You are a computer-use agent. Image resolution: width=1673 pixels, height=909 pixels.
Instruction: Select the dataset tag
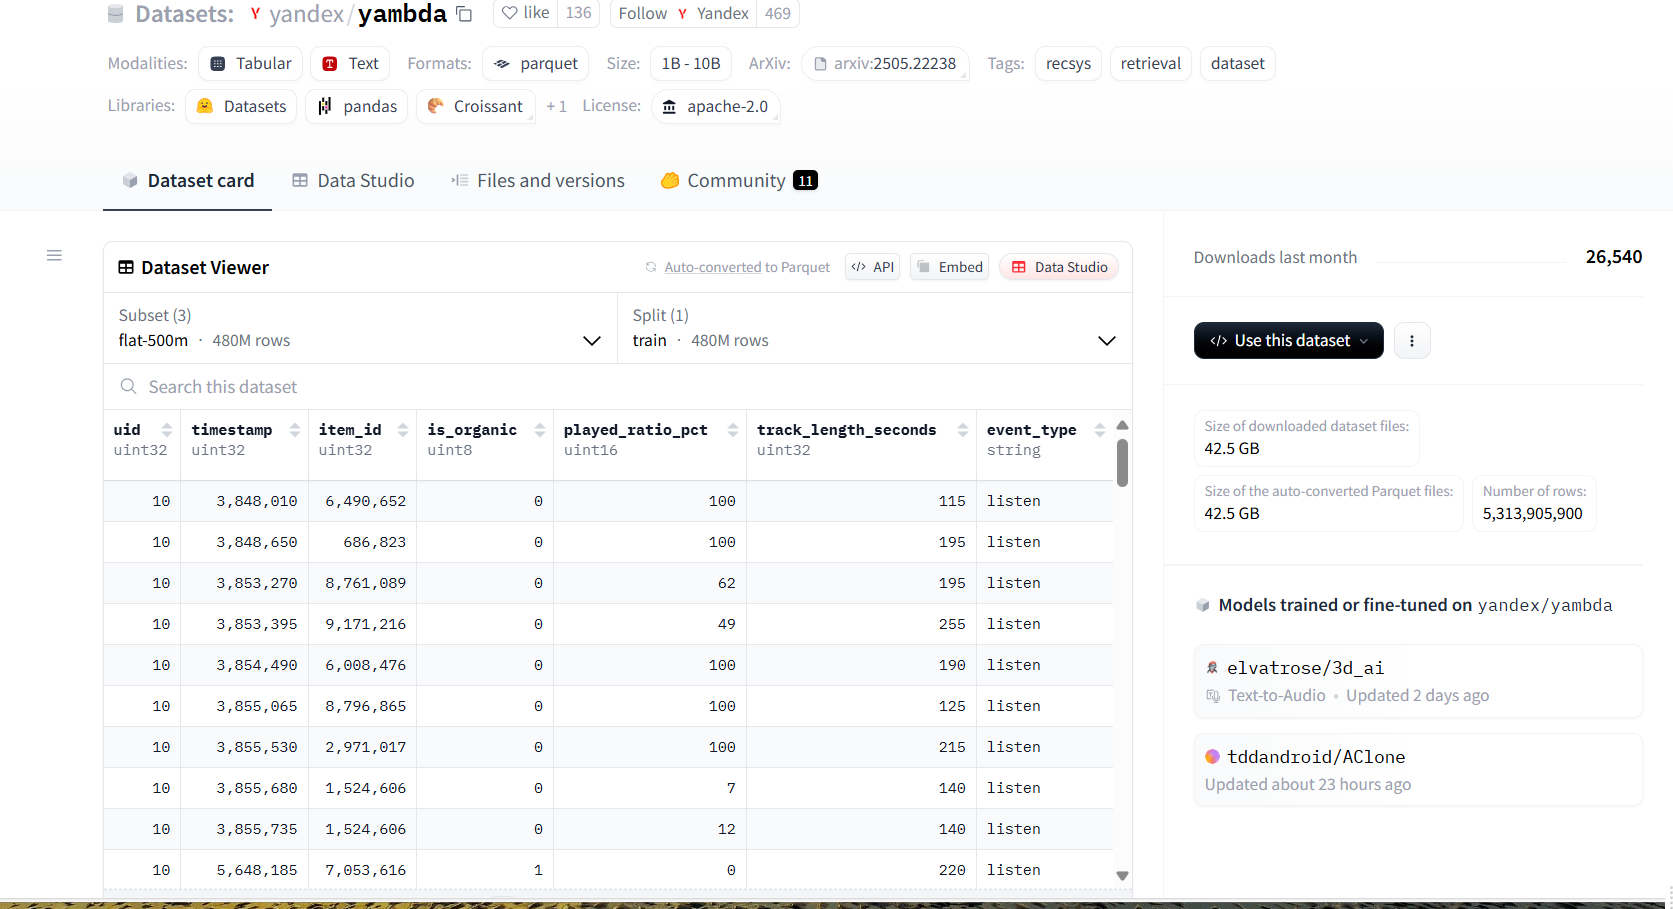[x=1237, y=63]
